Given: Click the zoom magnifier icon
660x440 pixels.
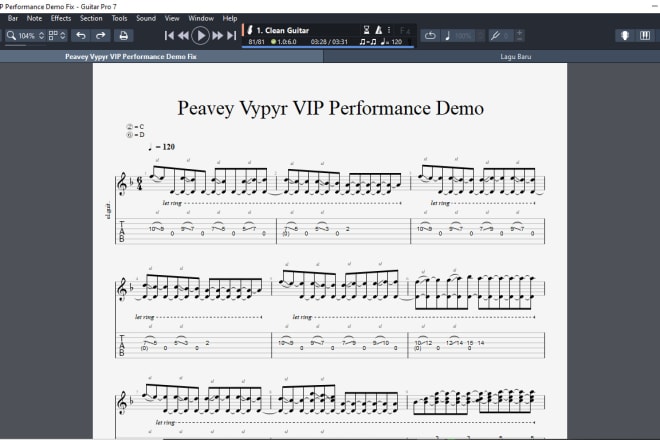Looking at the screenshot, I should click(11, 36).
